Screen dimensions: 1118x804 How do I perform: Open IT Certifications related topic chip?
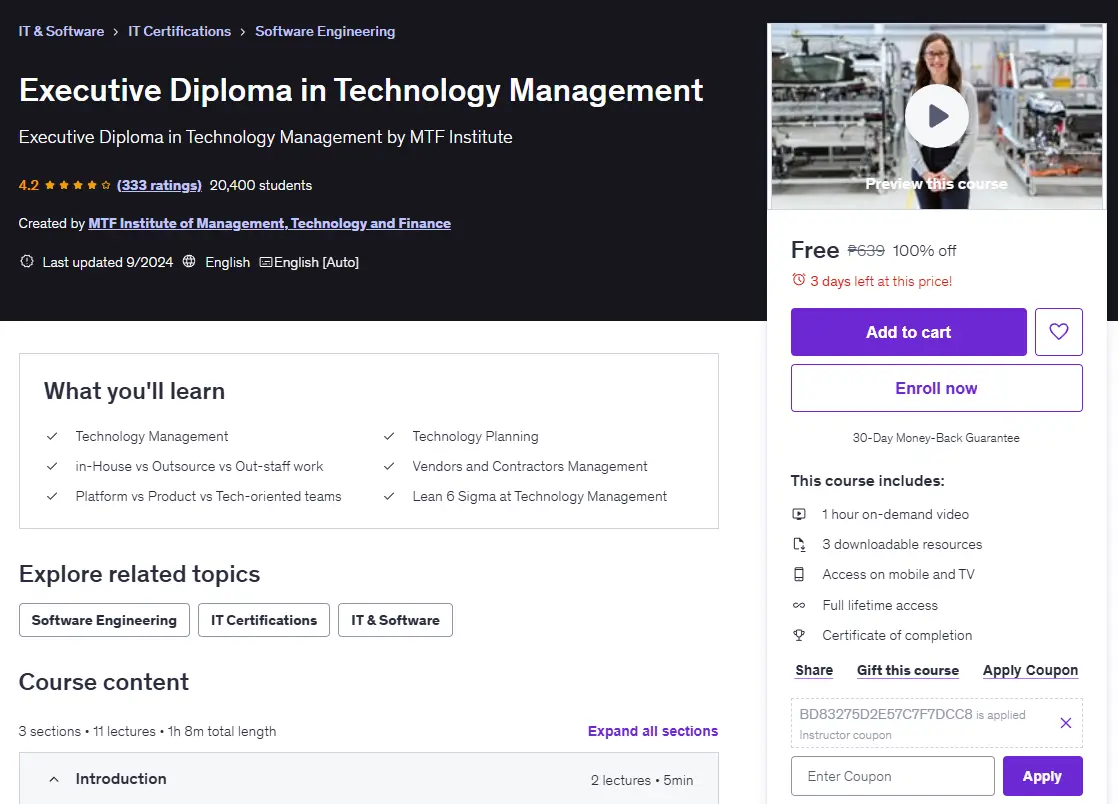[264, 620]
